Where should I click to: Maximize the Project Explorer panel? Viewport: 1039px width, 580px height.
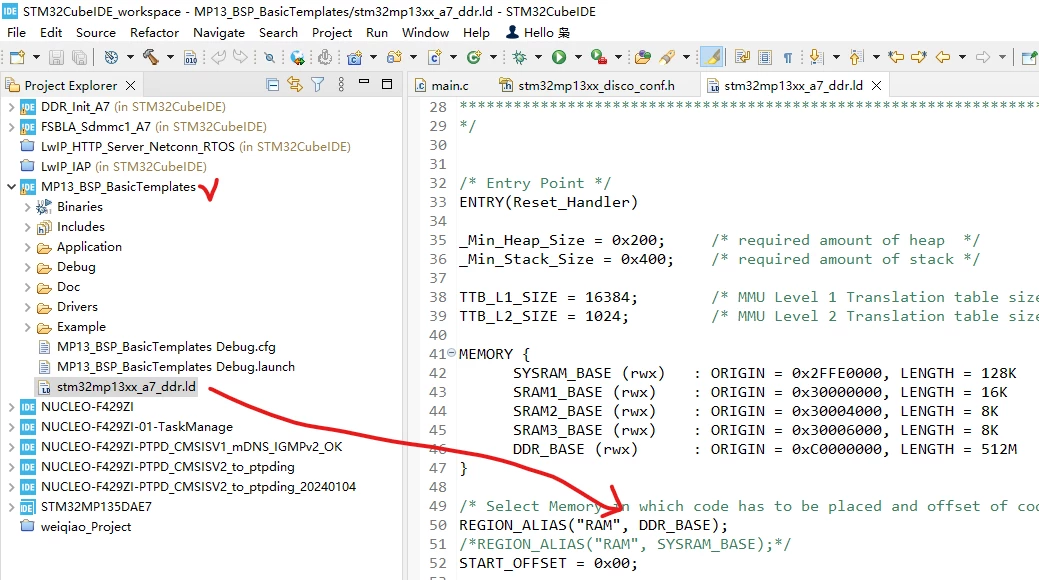point(387,84)
